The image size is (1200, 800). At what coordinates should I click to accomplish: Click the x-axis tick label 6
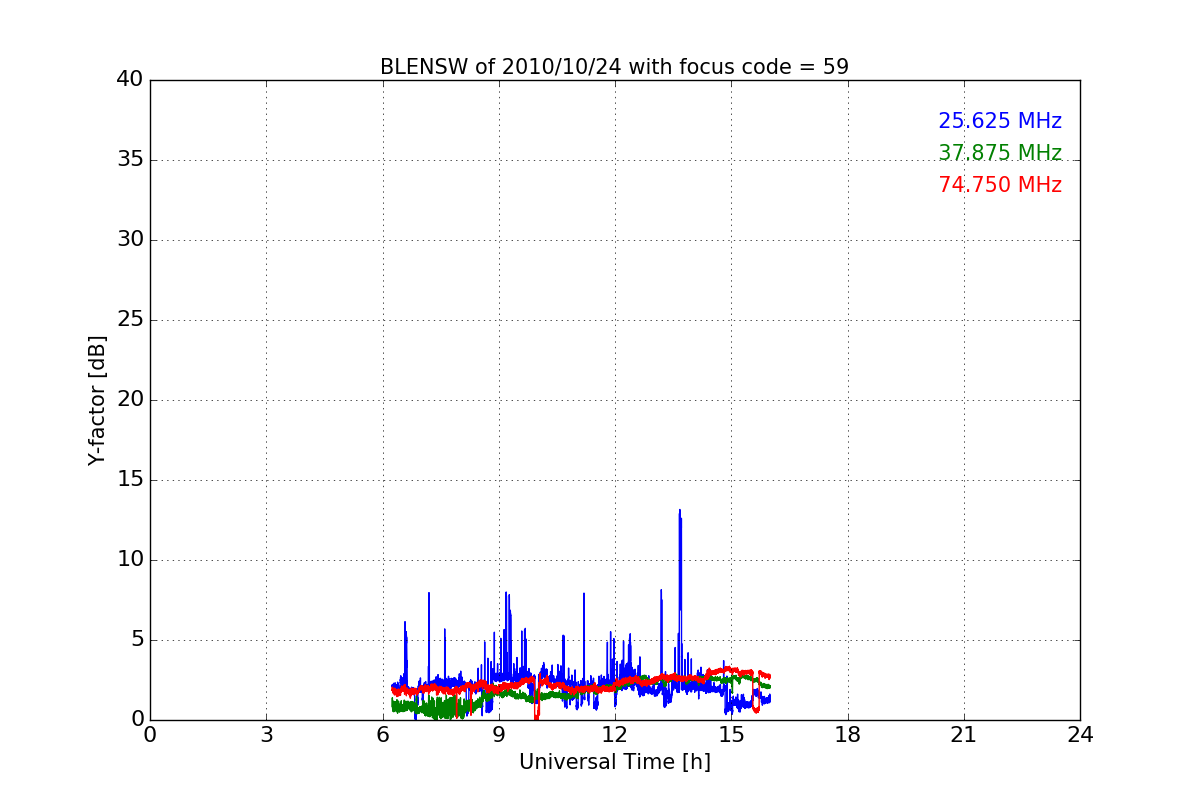click(382, 735)
